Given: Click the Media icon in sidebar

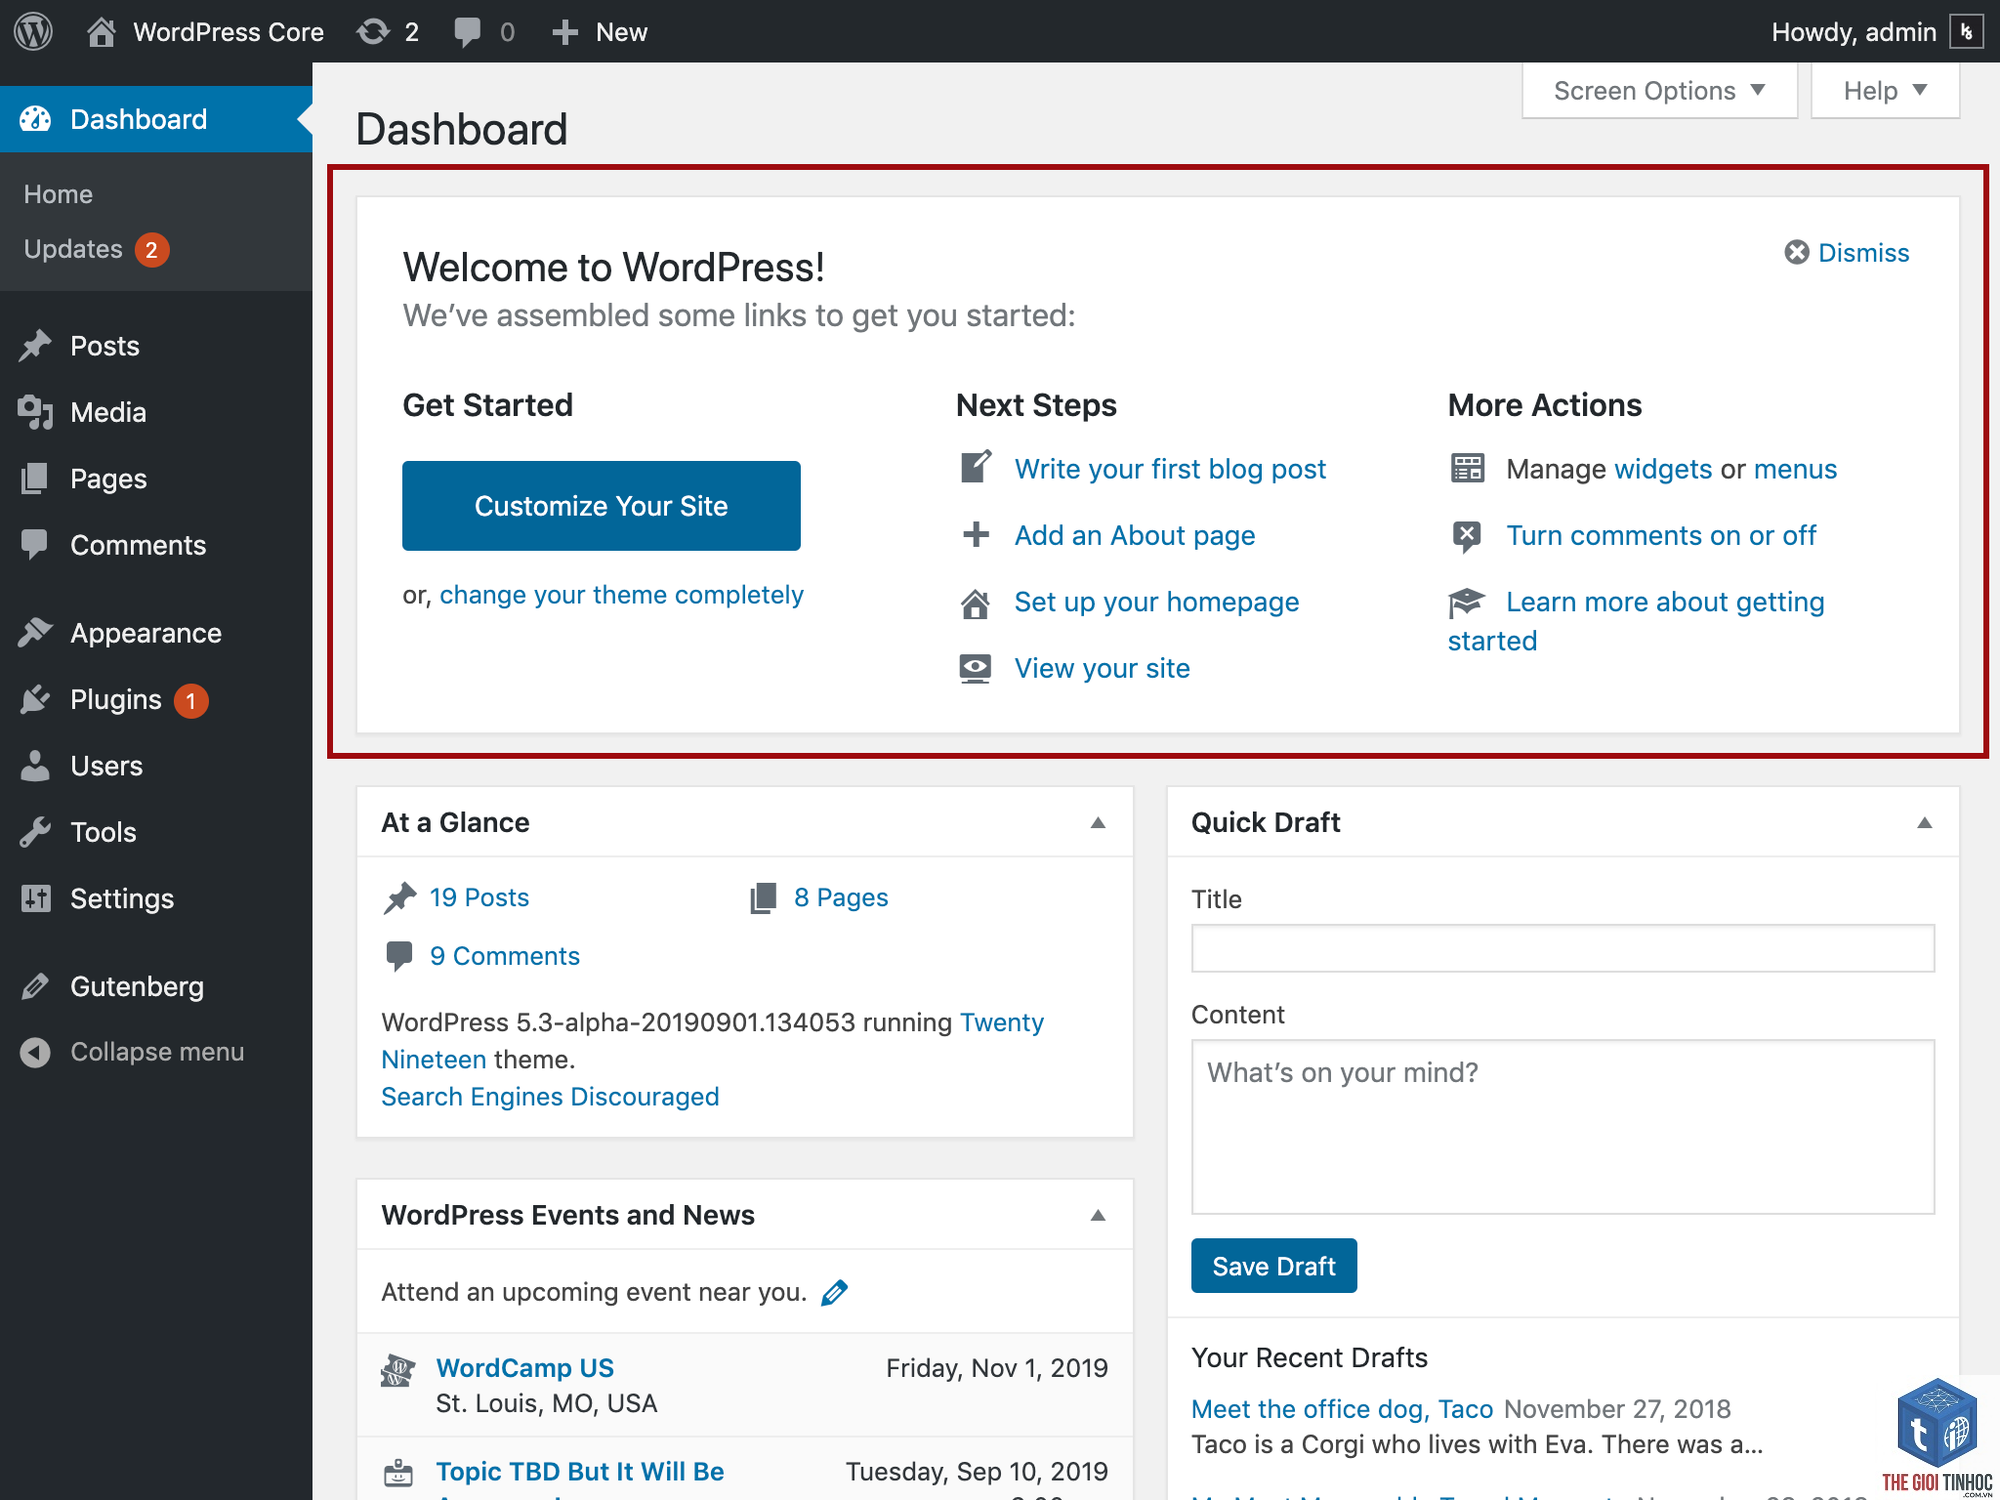Looking at the screenshot, I should coord(35,412).
